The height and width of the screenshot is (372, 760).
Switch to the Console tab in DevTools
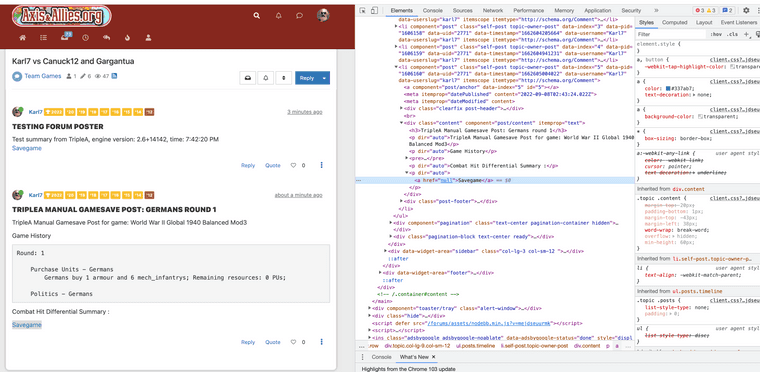point(432,10)
